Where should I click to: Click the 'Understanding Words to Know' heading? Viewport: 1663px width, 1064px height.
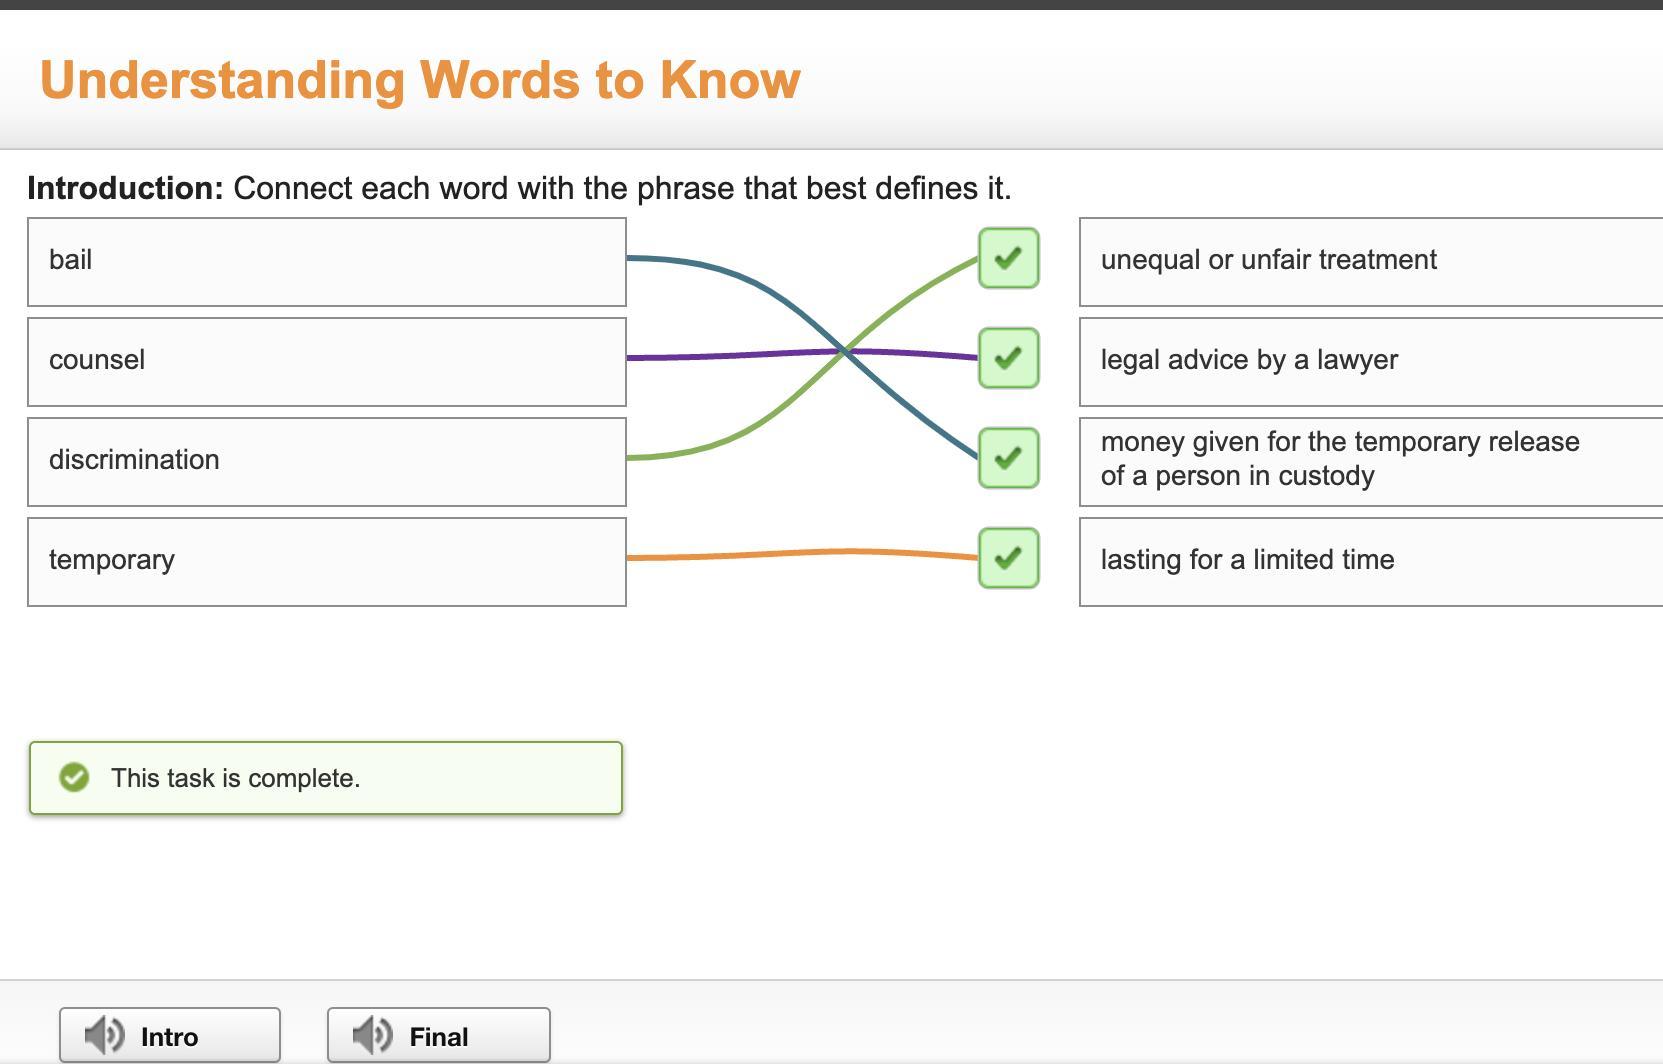tap(420, 80)
